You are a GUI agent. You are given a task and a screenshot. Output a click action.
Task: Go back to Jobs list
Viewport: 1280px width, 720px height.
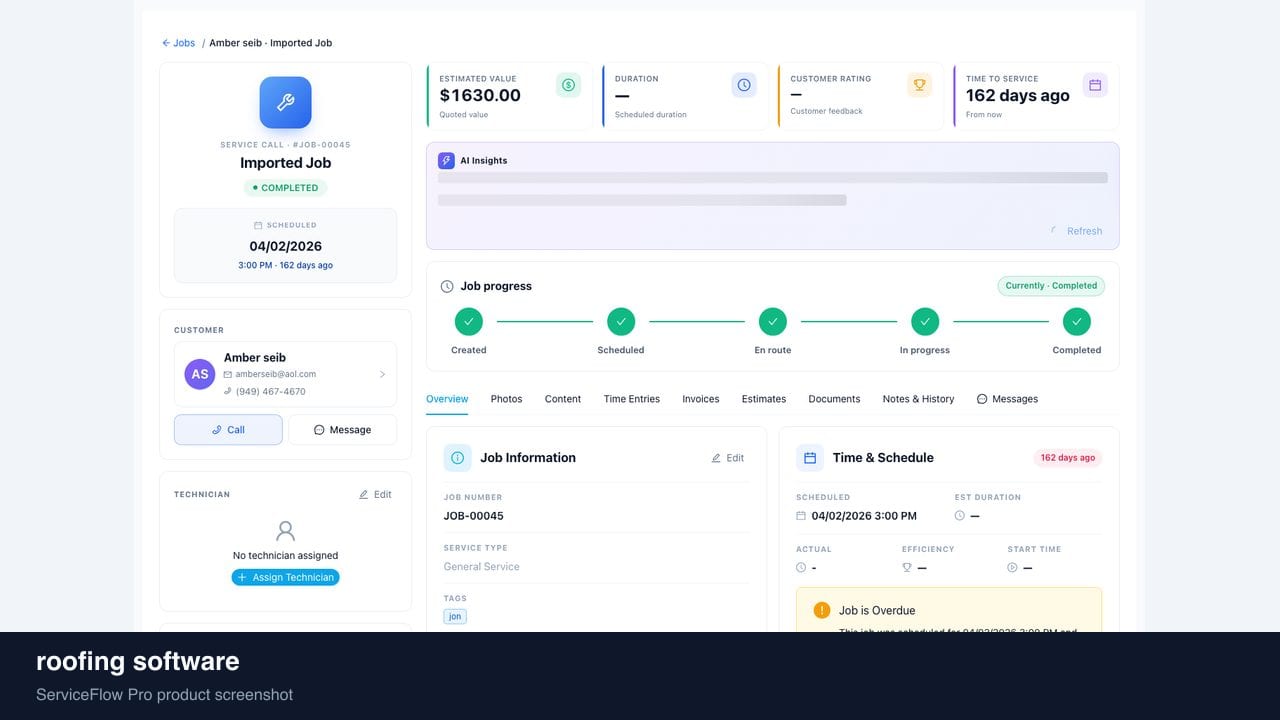point(179,43)
